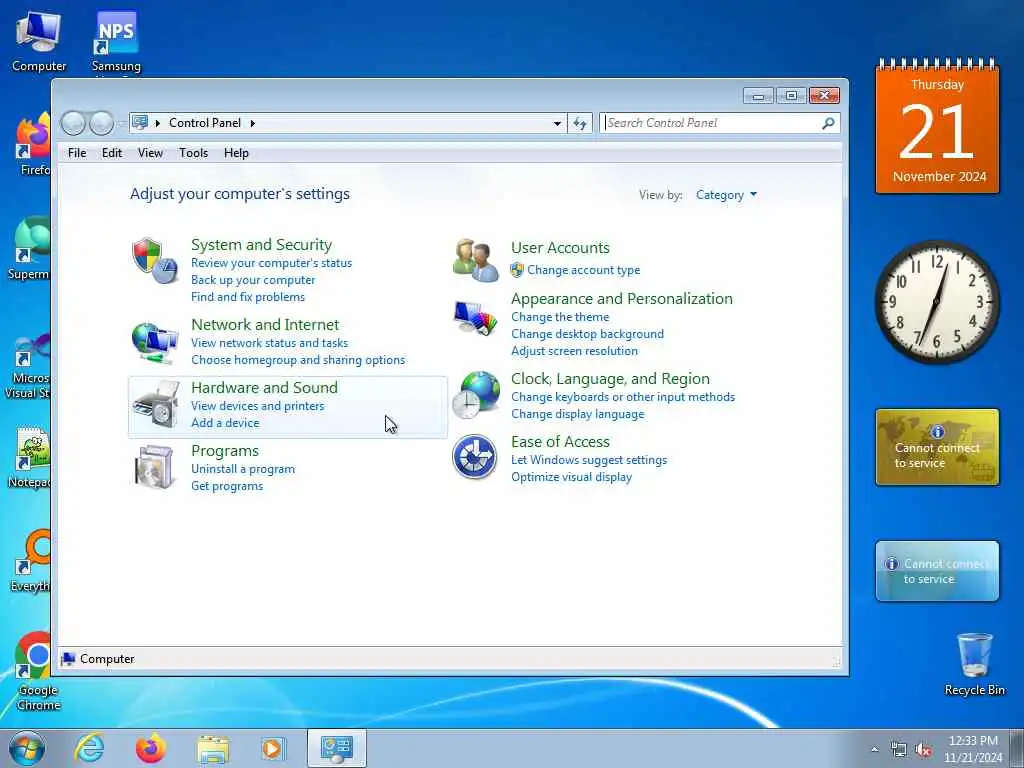The image size is (1024, 768).
Task: Click the Clock, Language, and Region globe icon
Action: click(x=475, y=394)
